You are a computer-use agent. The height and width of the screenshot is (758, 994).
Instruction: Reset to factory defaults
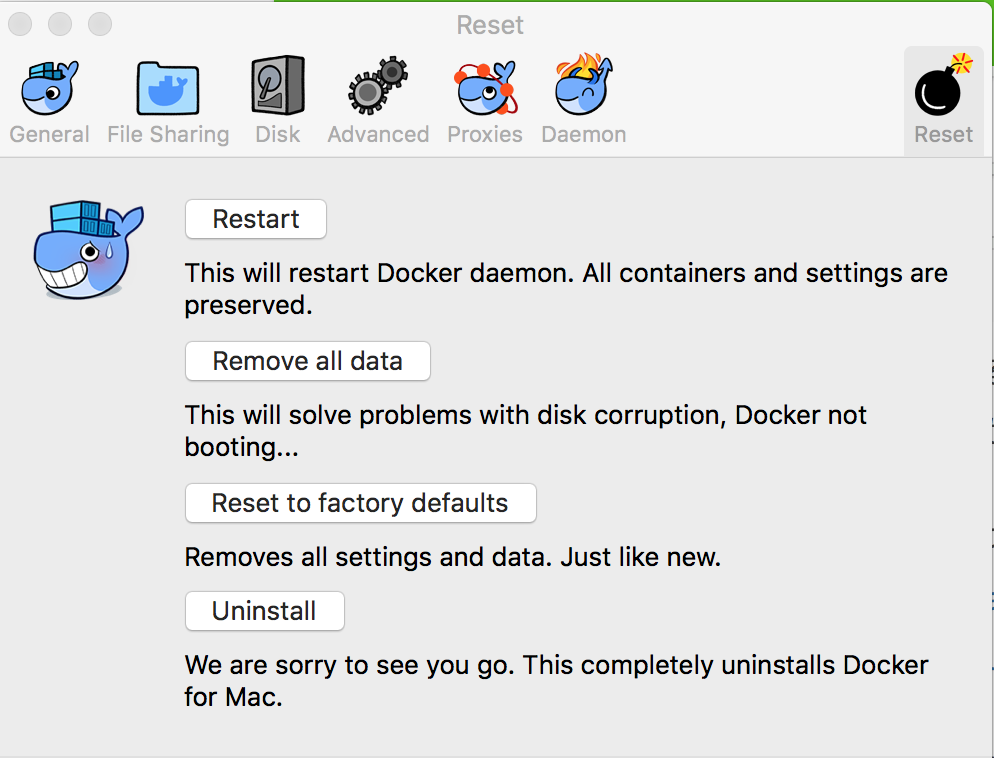click(361, 503)
